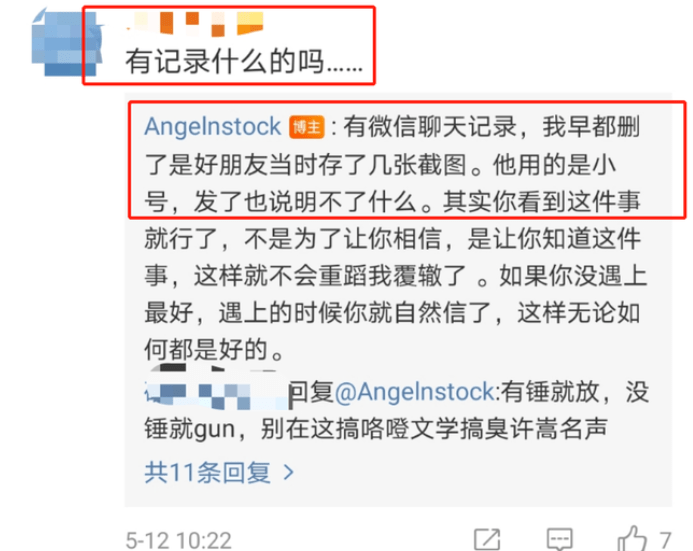
Task: Select the top comment 有记录什么的吗……
Action: click(x=244, y=61)
